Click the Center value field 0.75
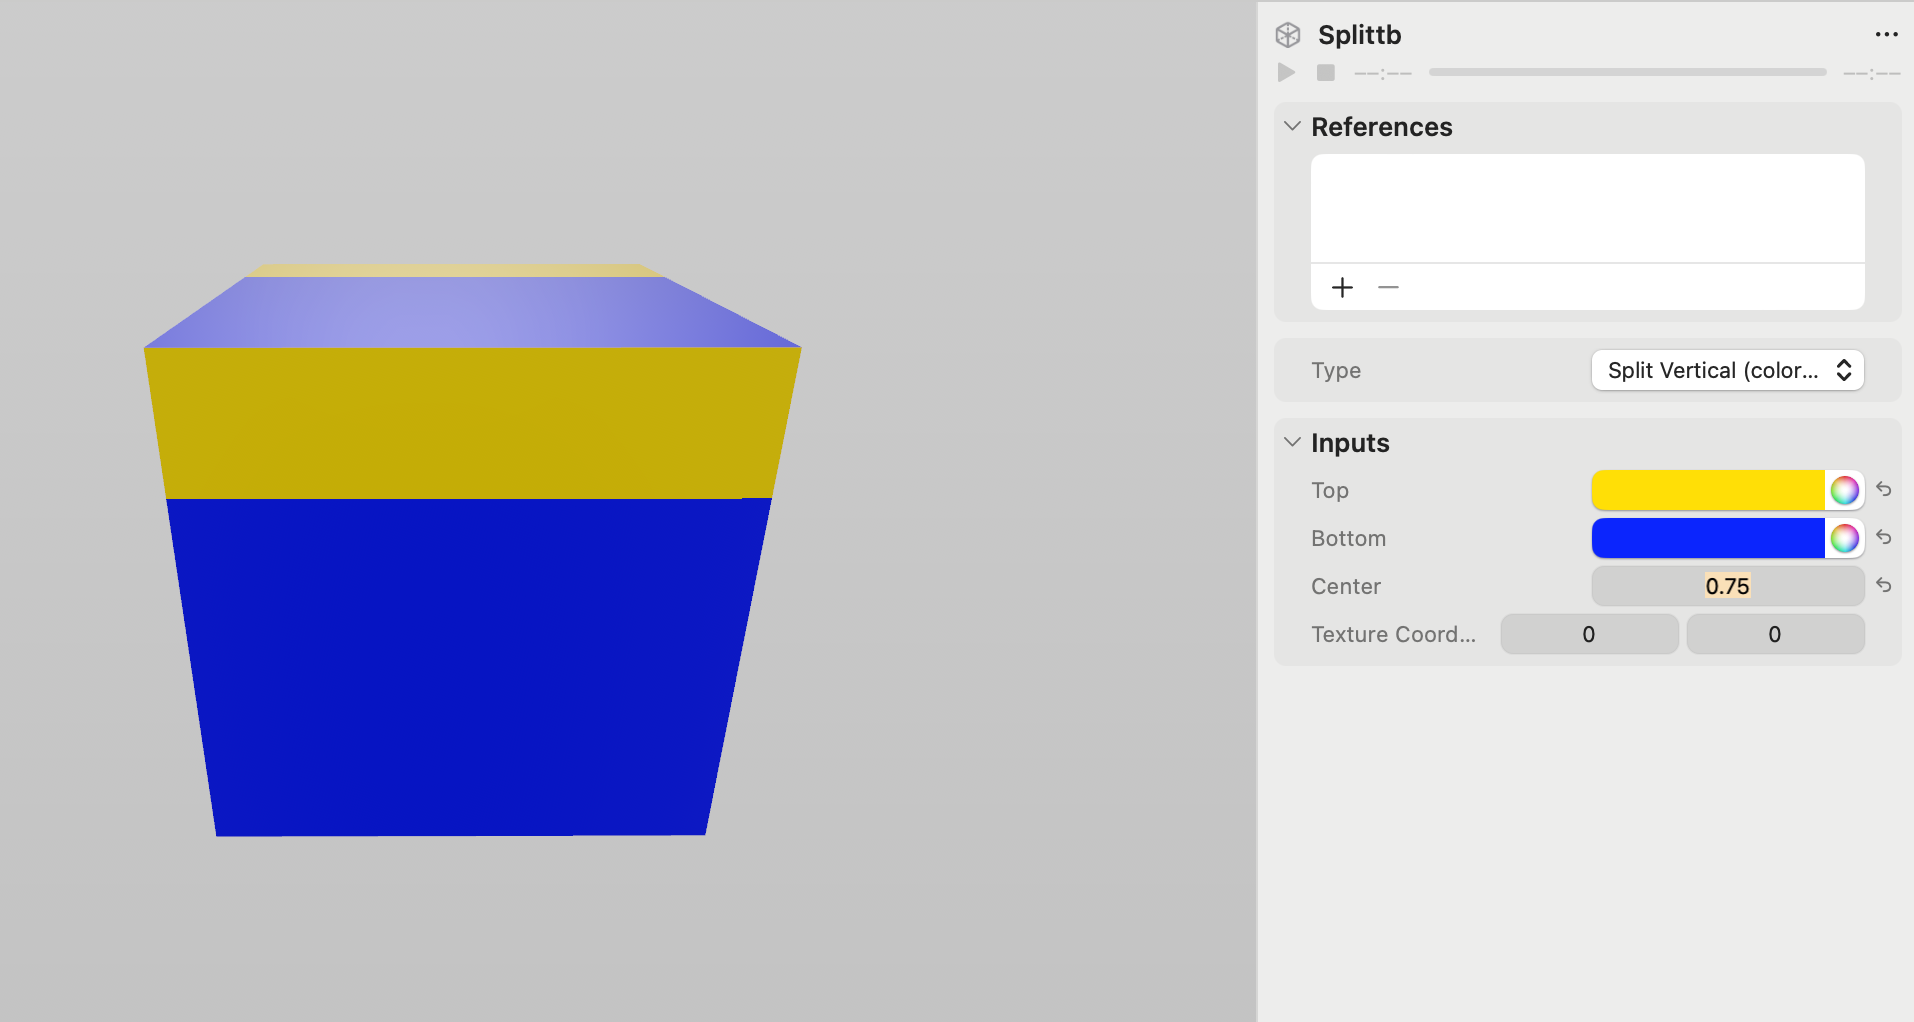The width and height of the screenshot is (1914, 1022). coord(1727,586)
